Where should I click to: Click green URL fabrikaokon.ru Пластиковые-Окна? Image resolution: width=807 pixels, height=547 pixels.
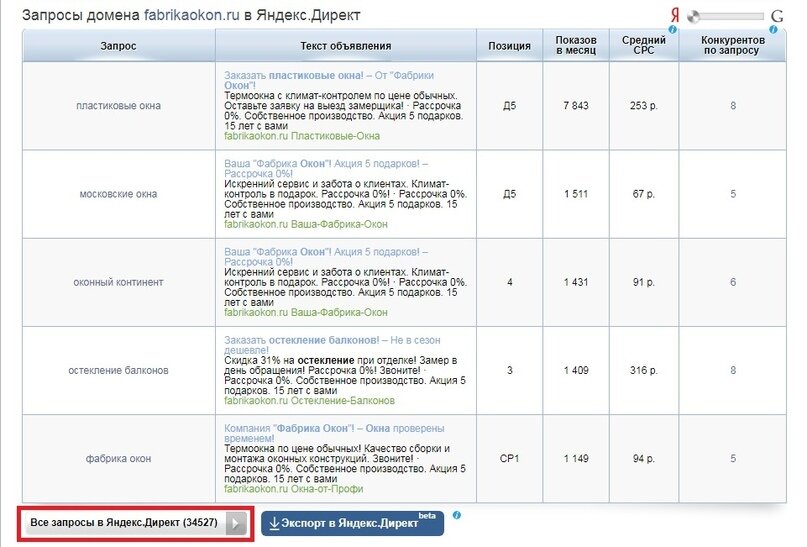point(302,136)
